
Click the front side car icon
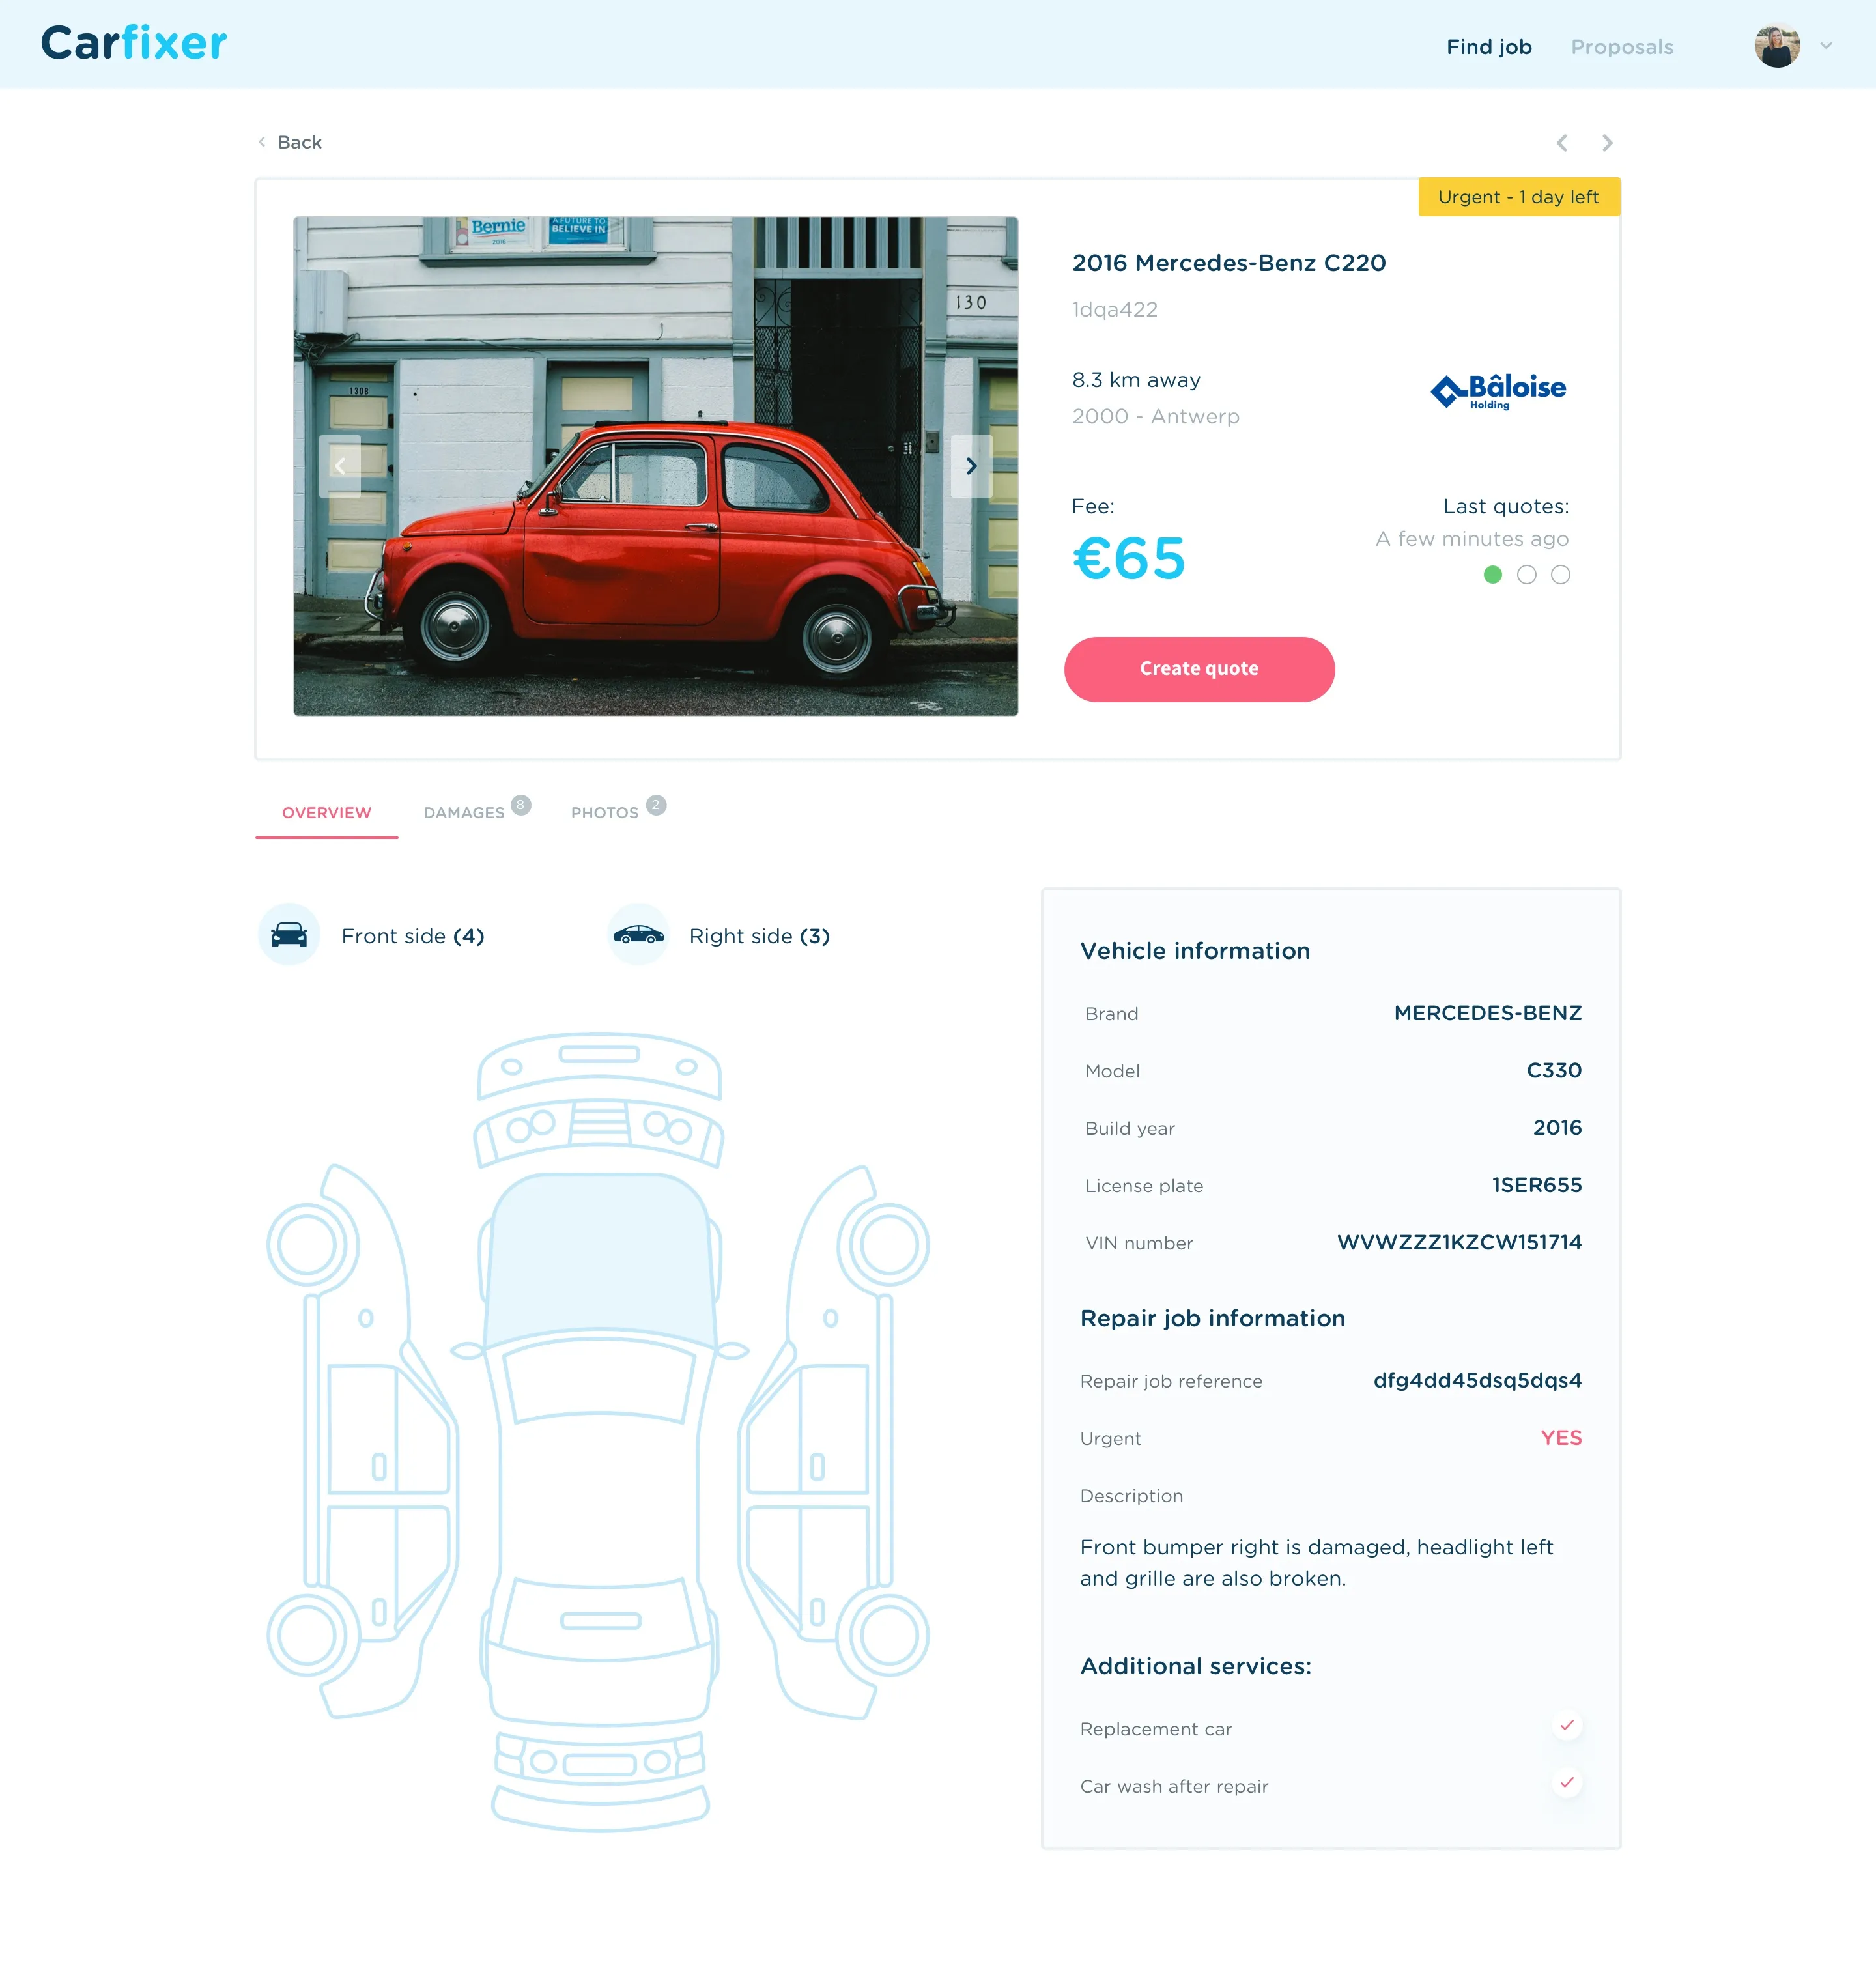pyautogui.click(x=289, y=935)
